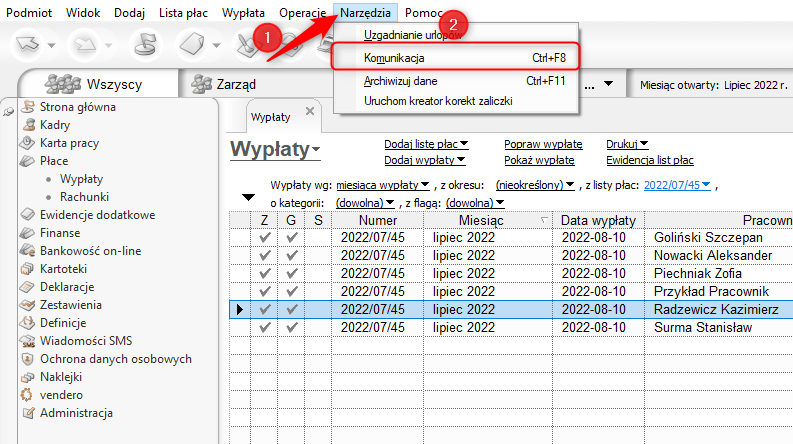Select Archiwizuj dane menu entry
This screenshot has height=444, width=793.
455,81
